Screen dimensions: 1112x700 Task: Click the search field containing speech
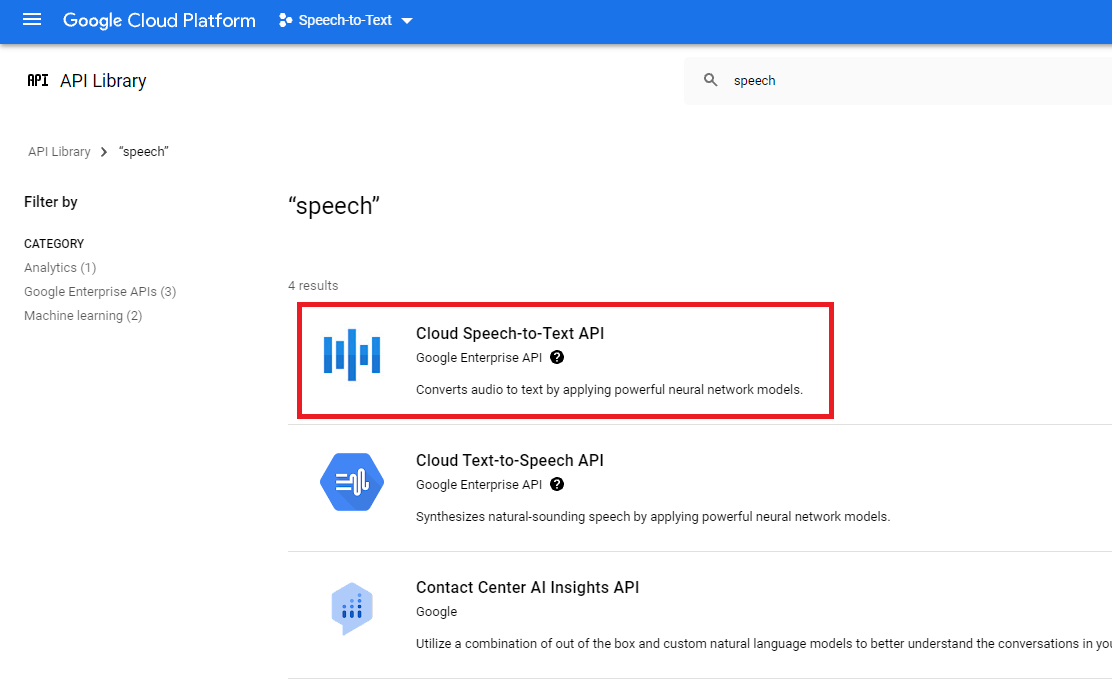[900, 81]
